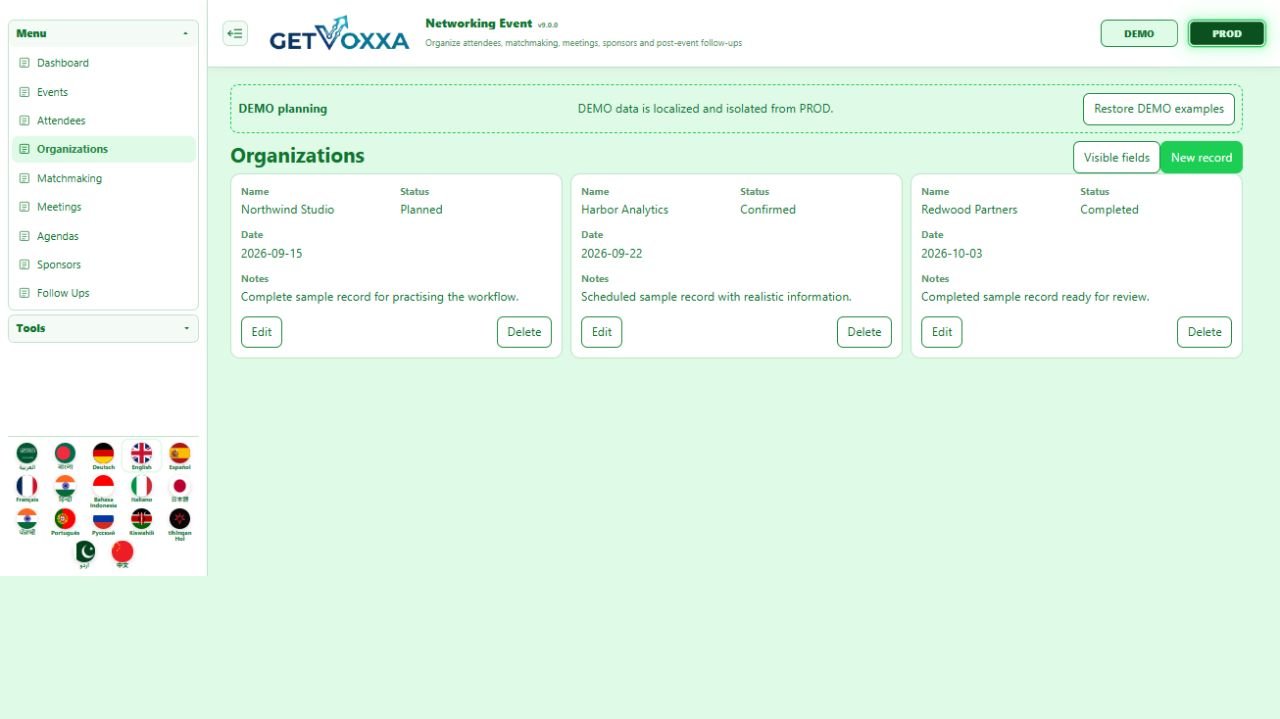Switch language to Kiswahili
The image size is (1280, 719).
click(x=141, y=522)
